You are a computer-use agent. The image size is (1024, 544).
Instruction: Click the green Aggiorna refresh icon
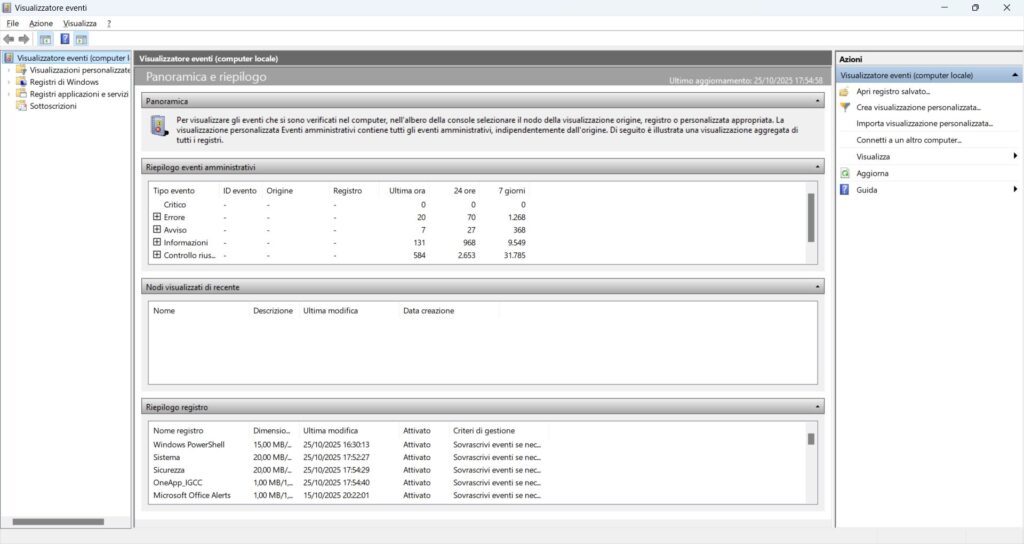click(x=845, y=173)
